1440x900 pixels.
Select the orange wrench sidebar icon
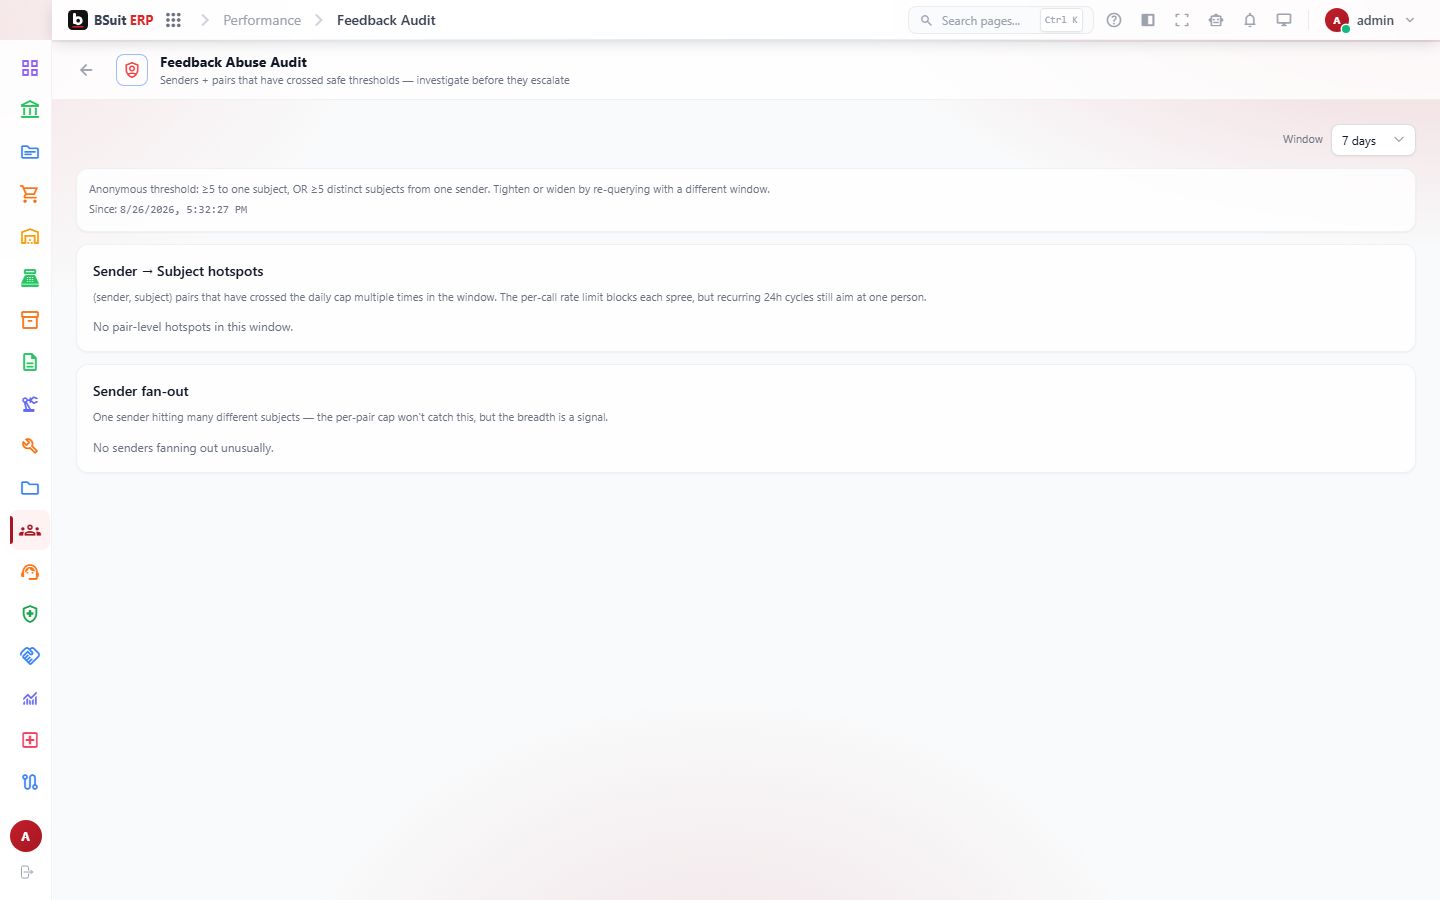(x=30, y=446)
